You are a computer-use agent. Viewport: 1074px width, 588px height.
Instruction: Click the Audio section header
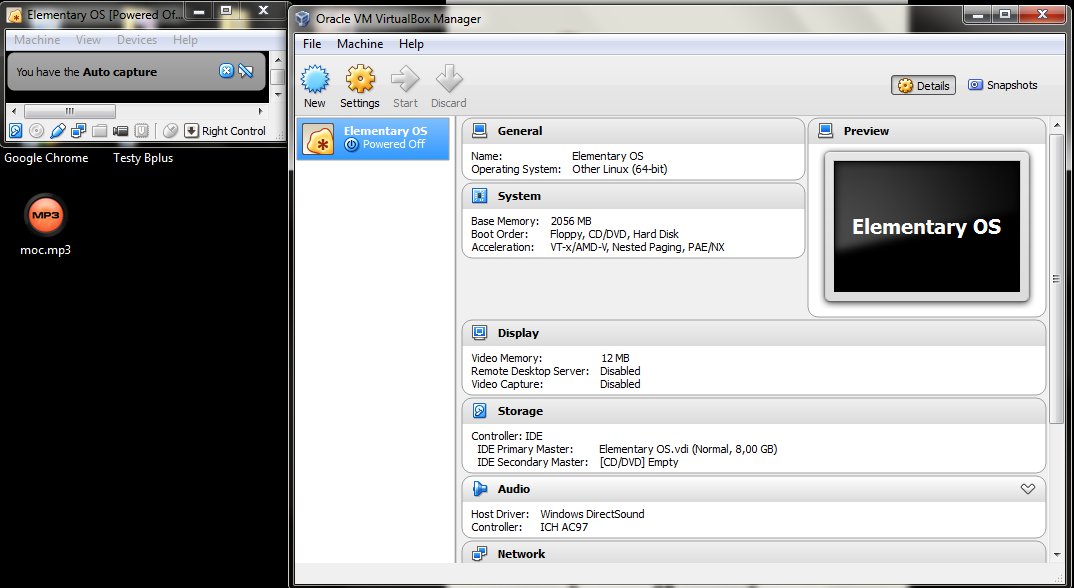tap(753, 489)
